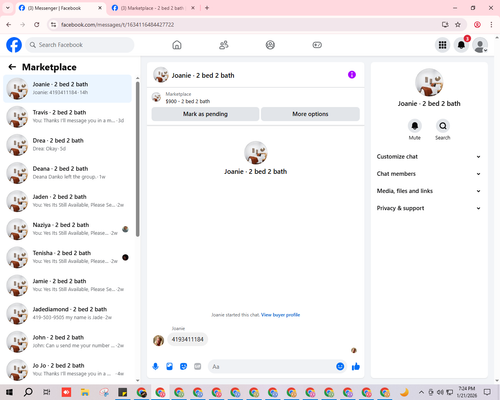This screenshot has width=500, height=400.
Task: Open conversation information purple icon
Action: click(352, 75)
